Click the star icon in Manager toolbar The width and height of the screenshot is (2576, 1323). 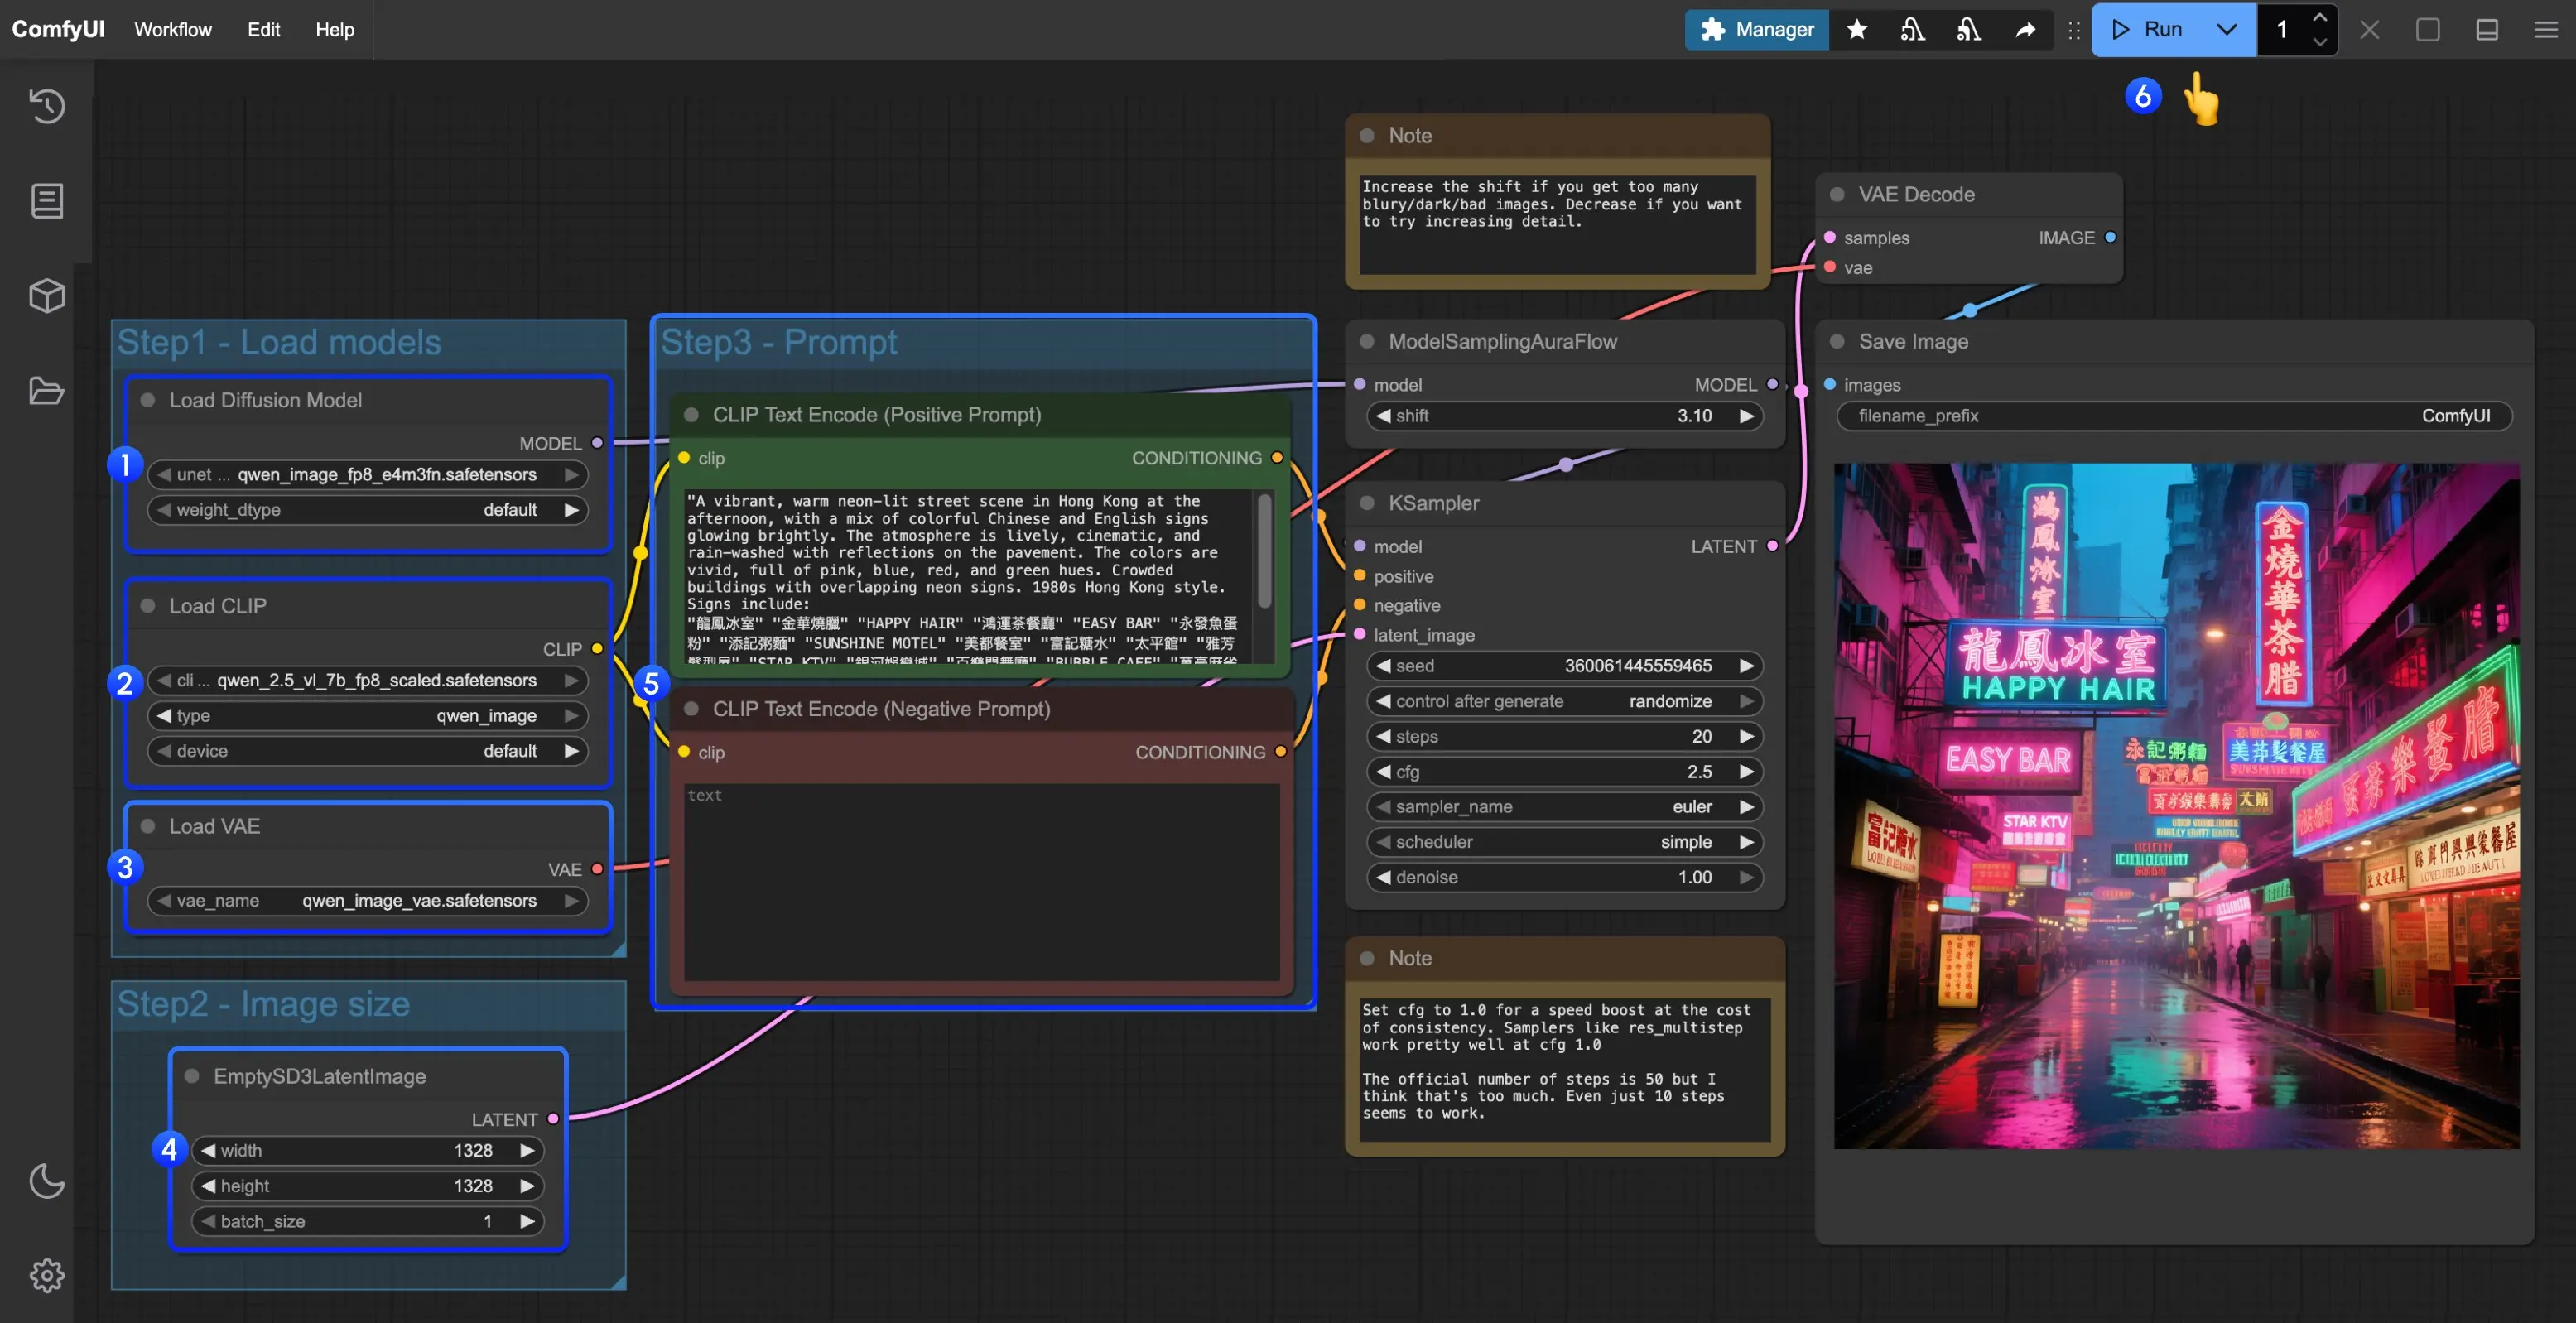click(x=1857, y=30)
